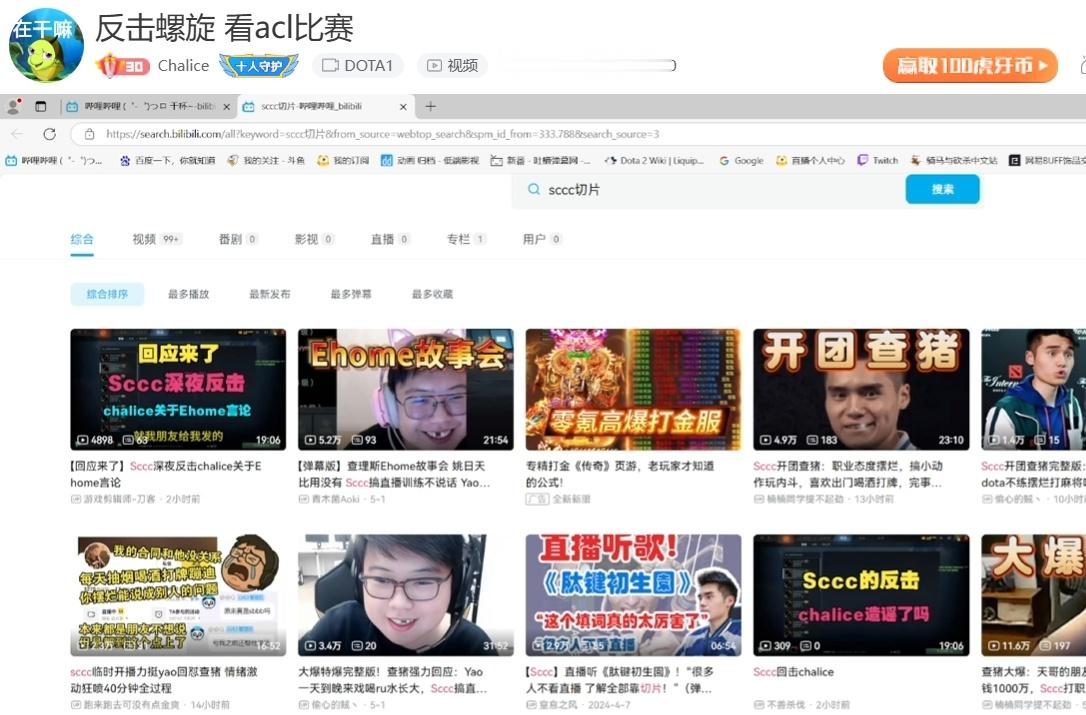
Task: Select 综合排序 sort option
Action: point(107,294)
